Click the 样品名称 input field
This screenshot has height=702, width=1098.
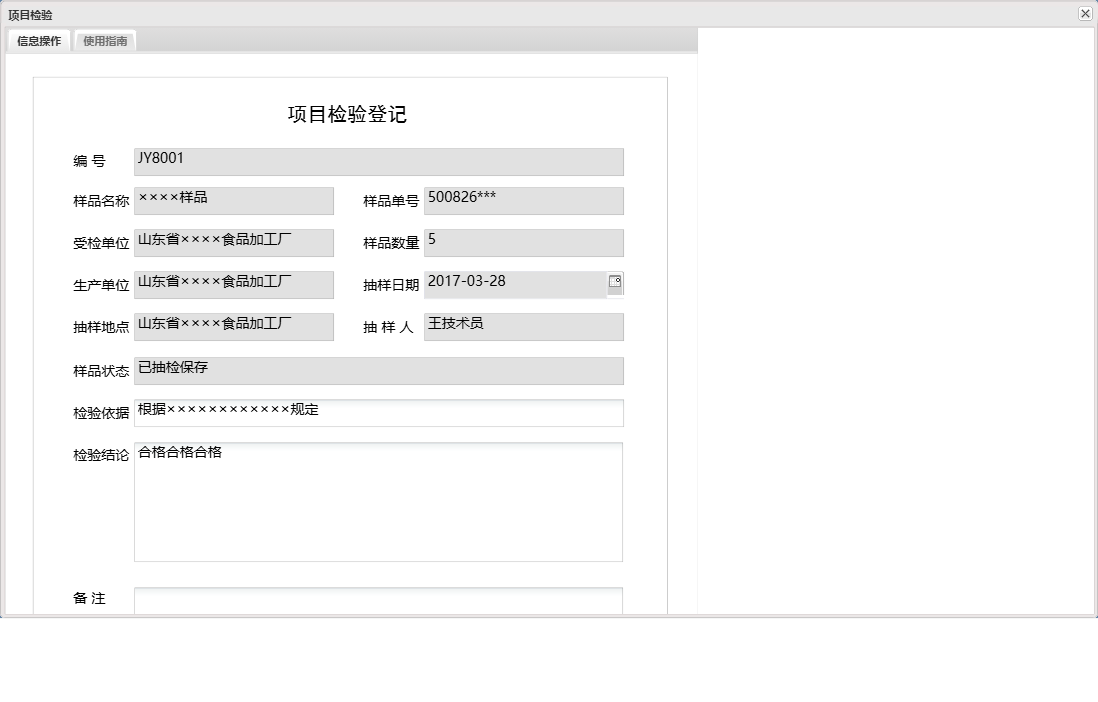tap(234, 200)
